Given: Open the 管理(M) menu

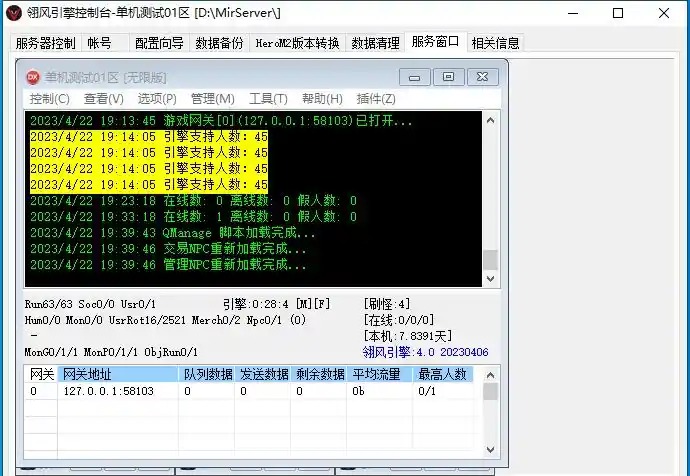Looking at the screenshot, I should click(x=213, y=99).
